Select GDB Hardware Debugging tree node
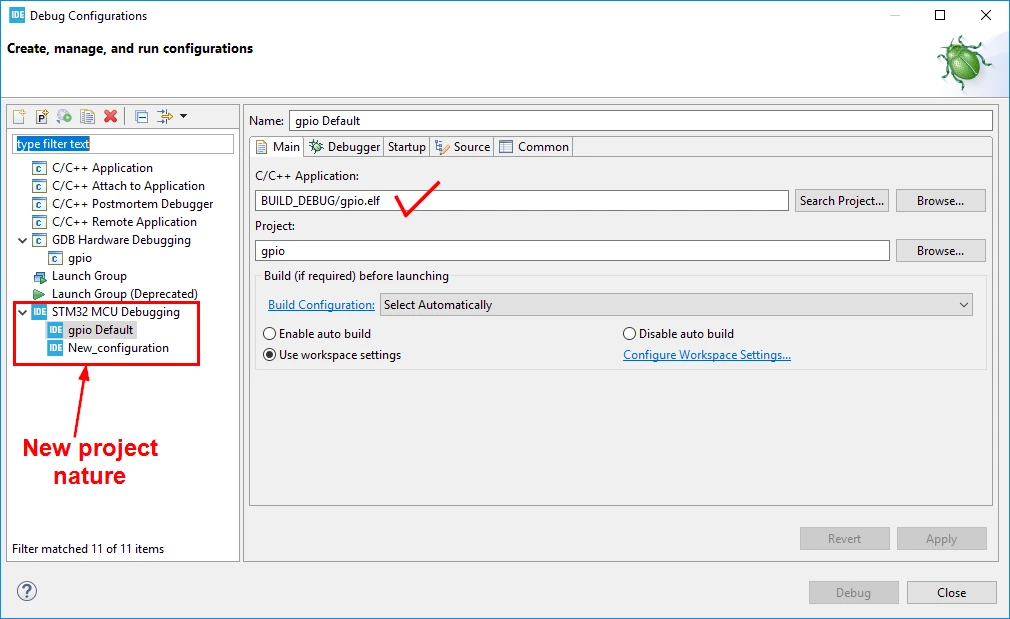 tap(121, 240)
